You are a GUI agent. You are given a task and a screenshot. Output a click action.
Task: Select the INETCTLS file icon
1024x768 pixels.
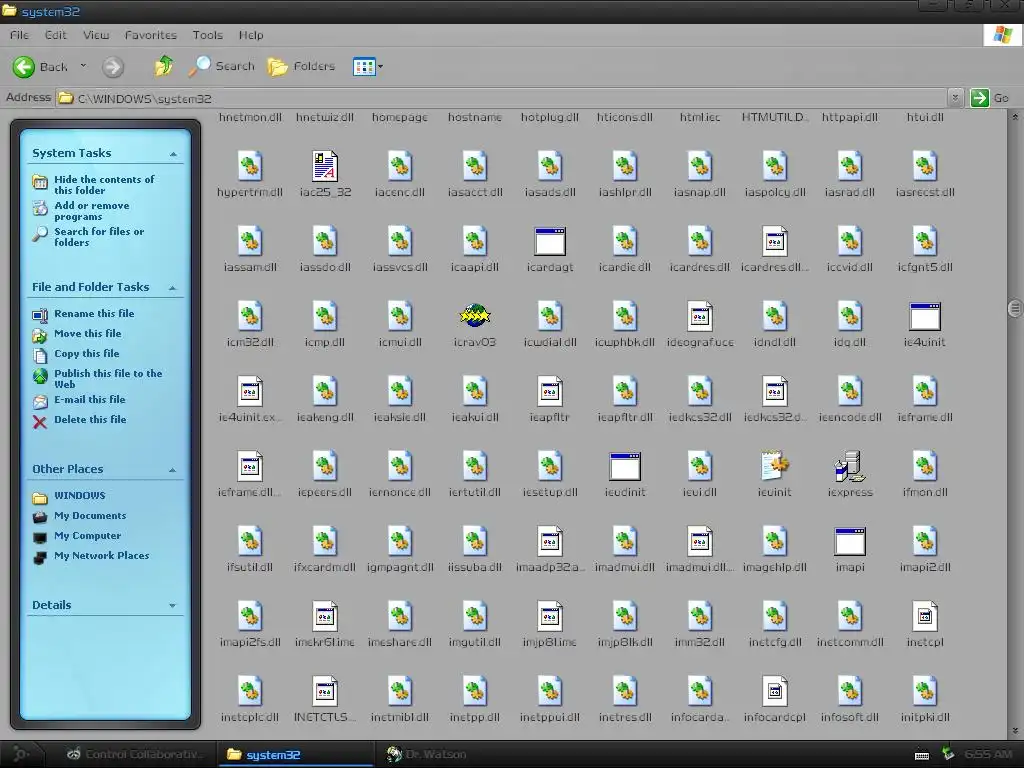coord(325,692)
